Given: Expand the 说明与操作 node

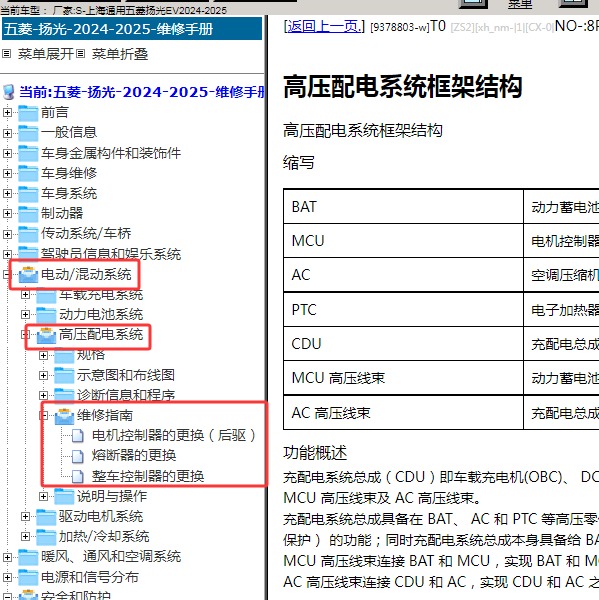Looking at the screenshot, I should [x=43, y=496].
